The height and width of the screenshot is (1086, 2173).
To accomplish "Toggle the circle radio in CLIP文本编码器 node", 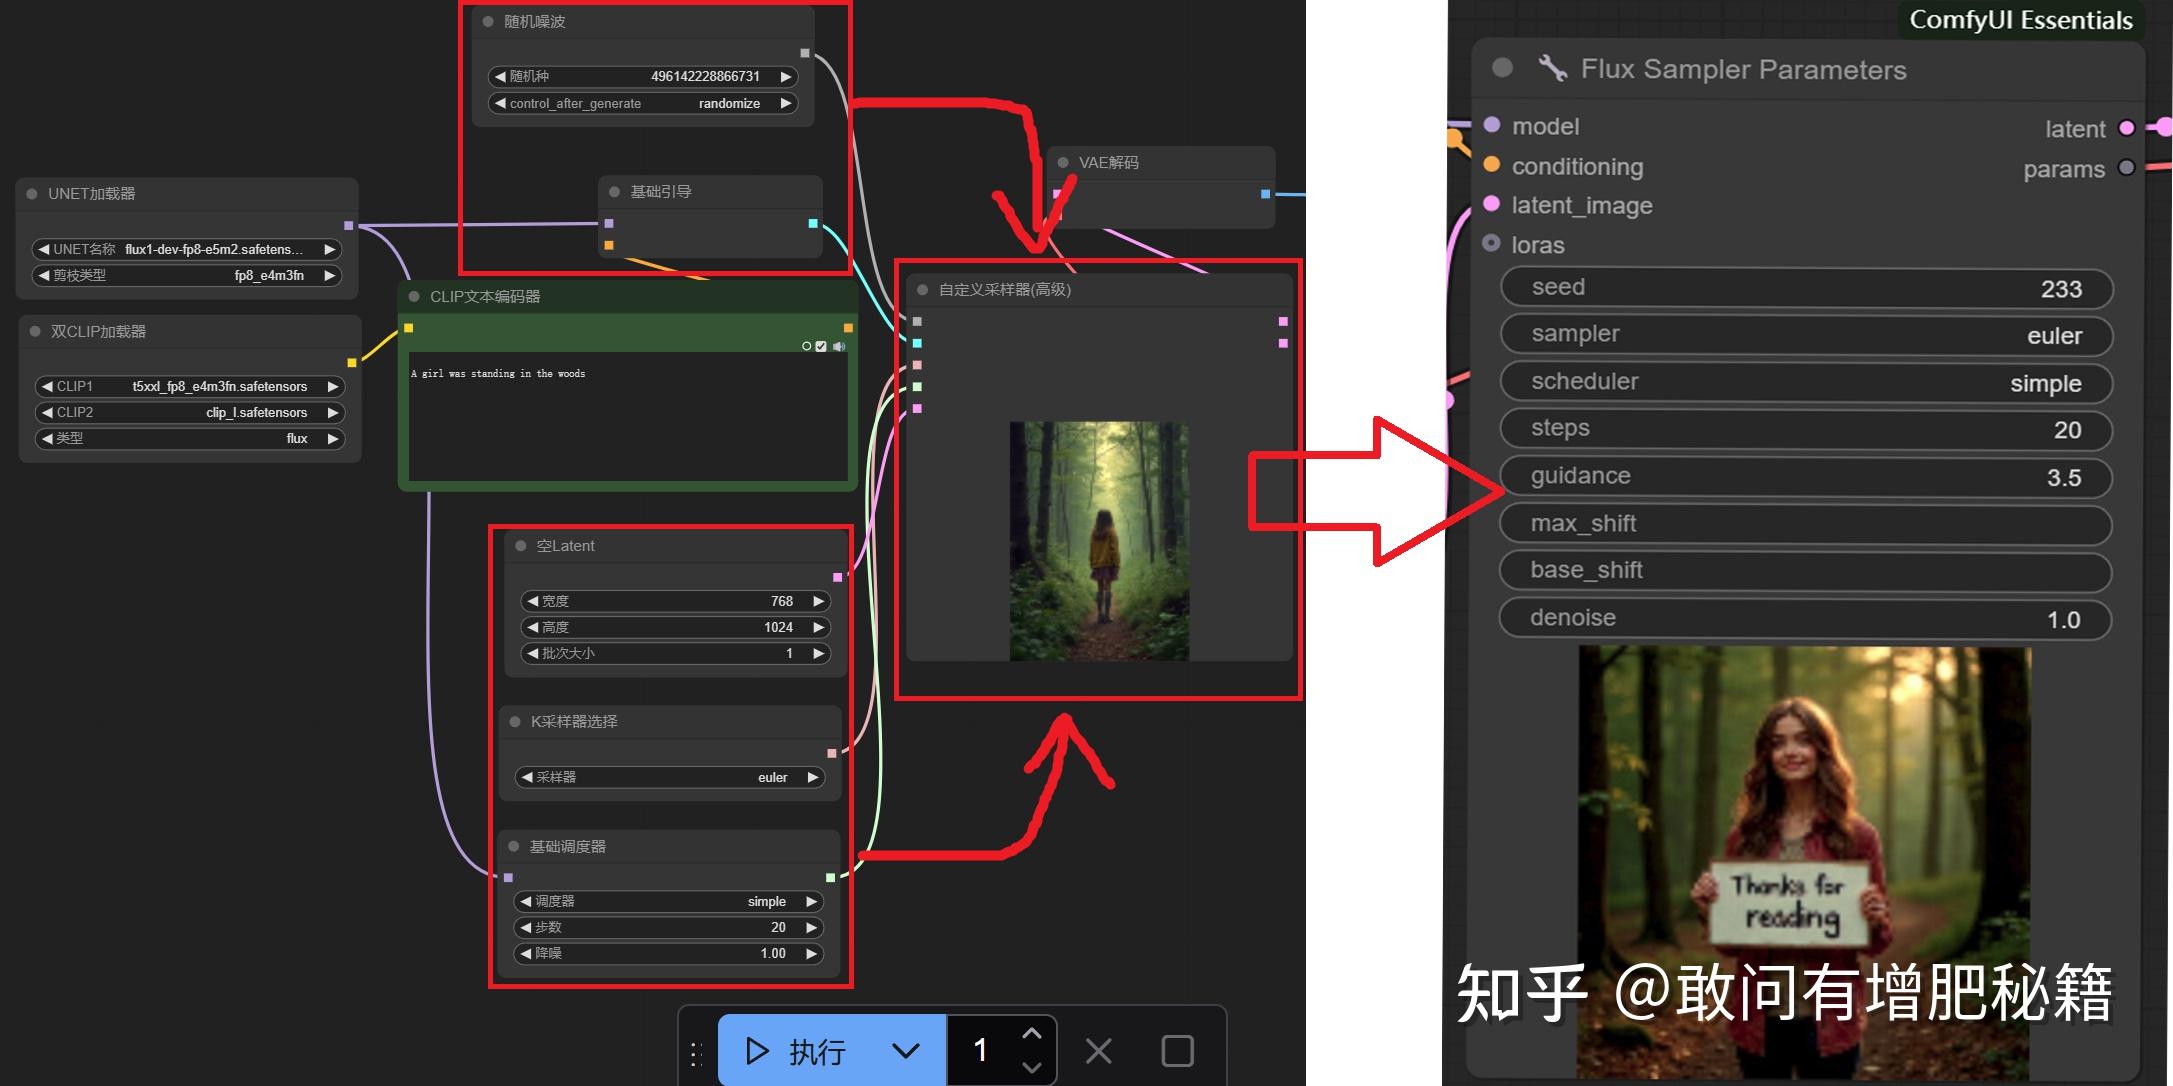I will pos(806,346).
